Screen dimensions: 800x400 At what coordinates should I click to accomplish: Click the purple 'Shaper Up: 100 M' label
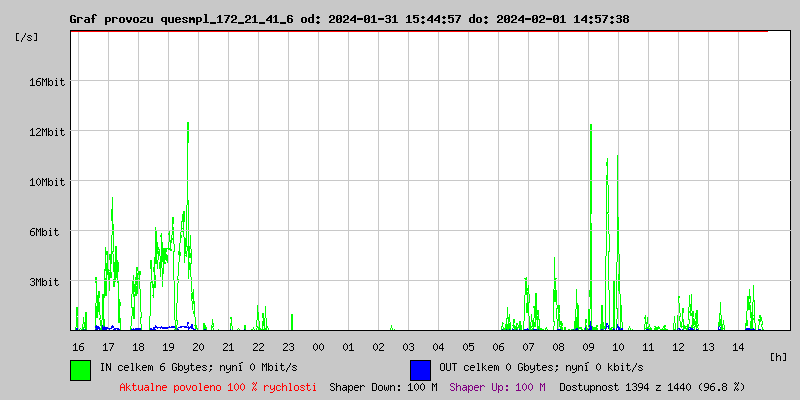point(497,387)
